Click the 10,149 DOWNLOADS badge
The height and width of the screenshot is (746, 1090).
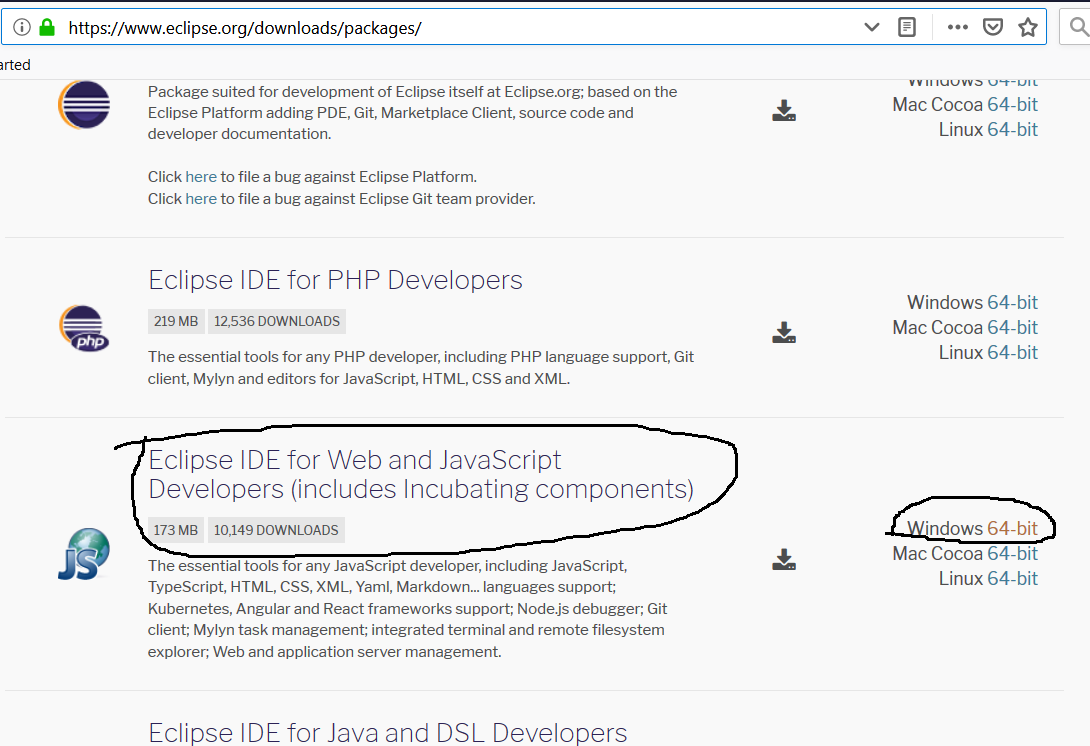pos(276,530)
